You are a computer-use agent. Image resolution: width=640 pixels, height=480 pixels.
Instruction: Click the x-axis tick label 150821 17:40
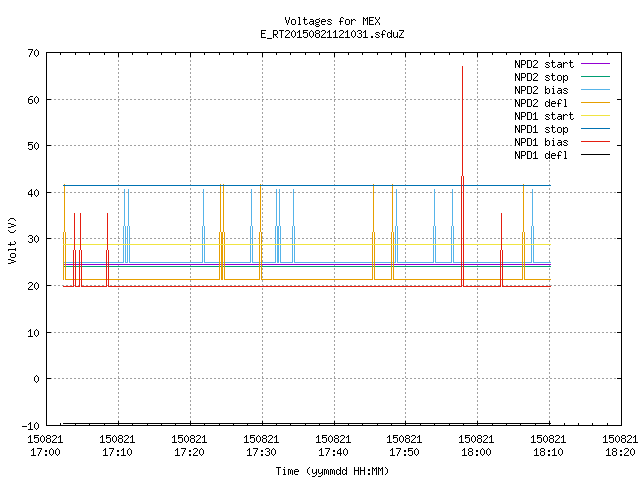coord(333,446)
